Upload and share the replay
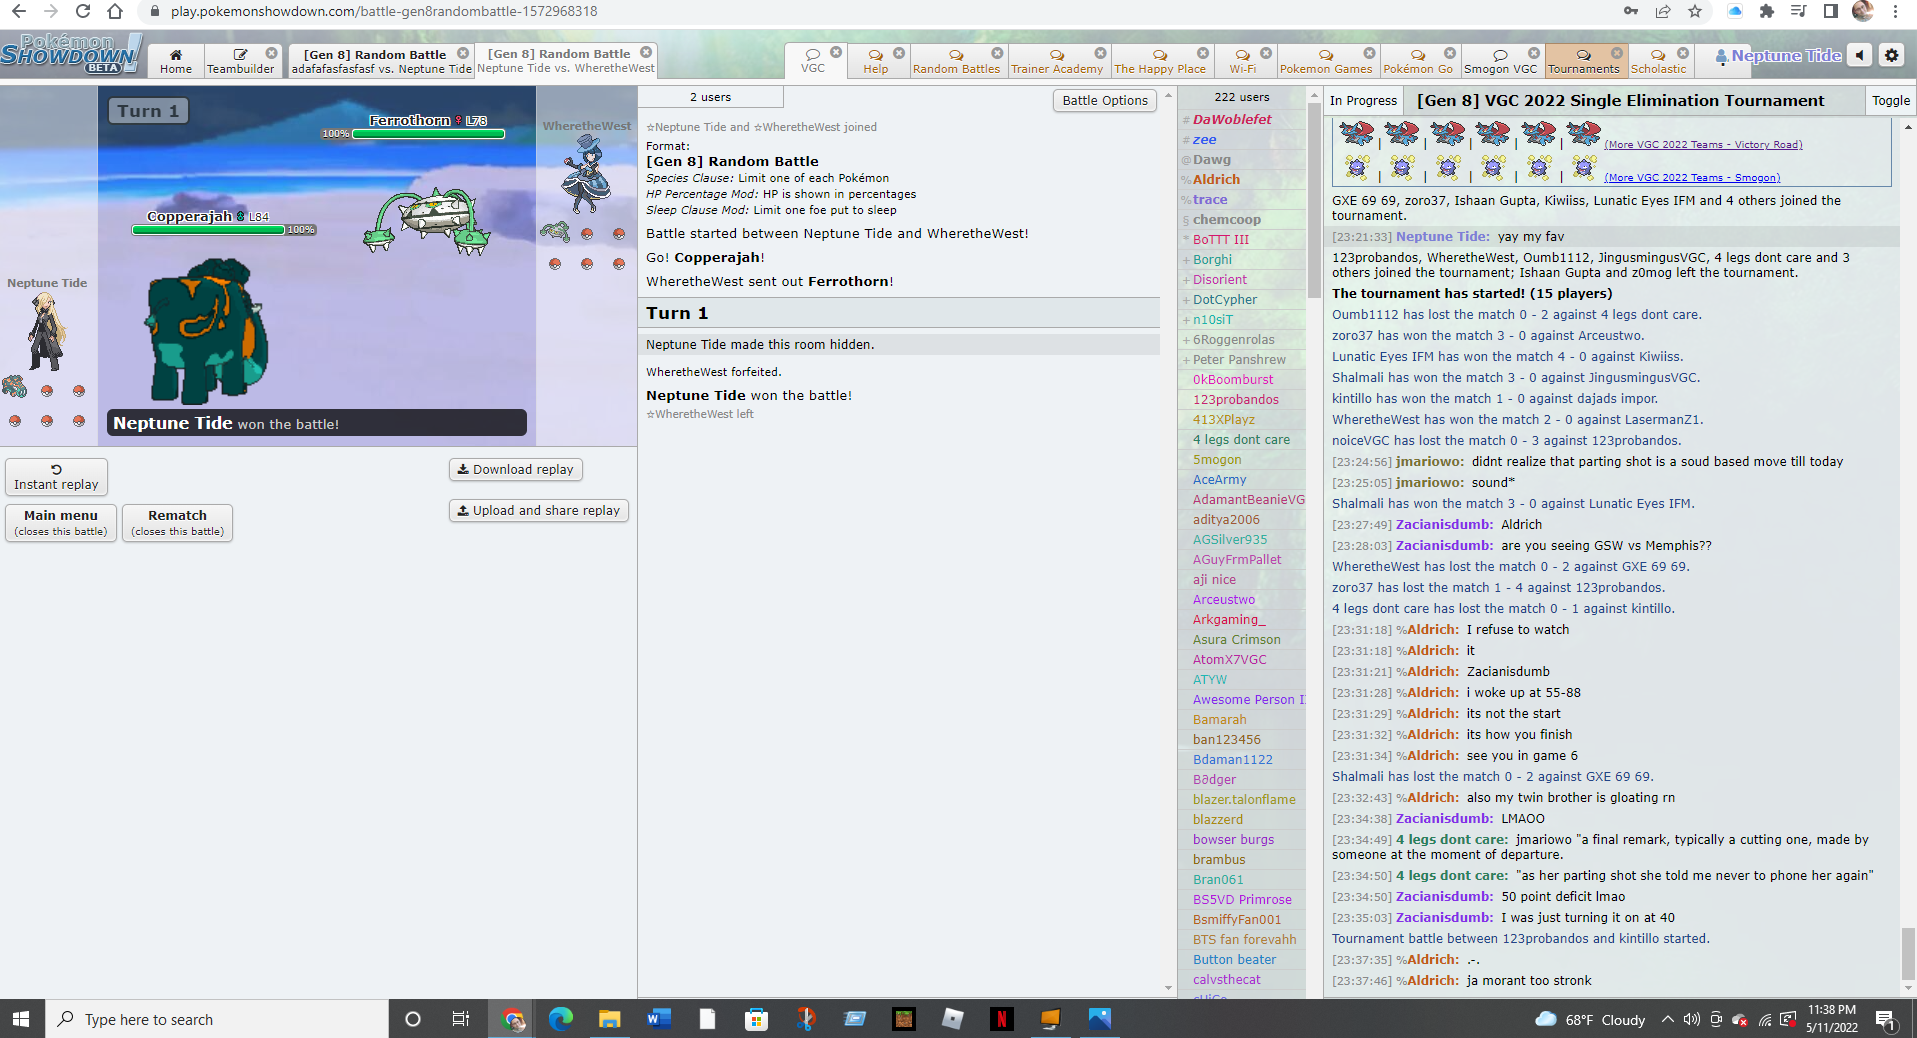 (x=538, y=510)
